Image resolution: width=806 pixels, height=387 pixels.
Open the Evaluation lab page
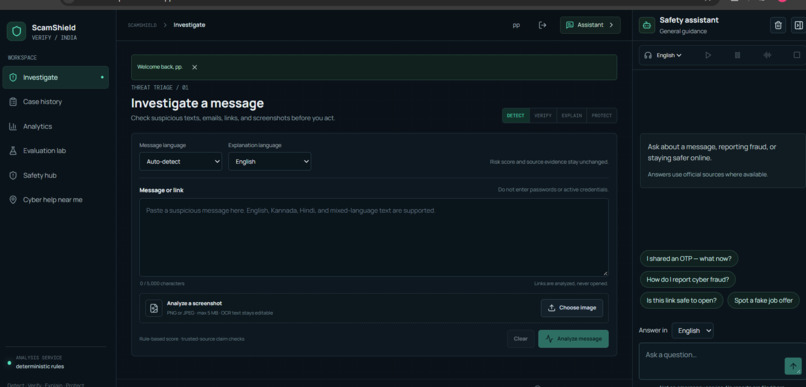point(56,151)
